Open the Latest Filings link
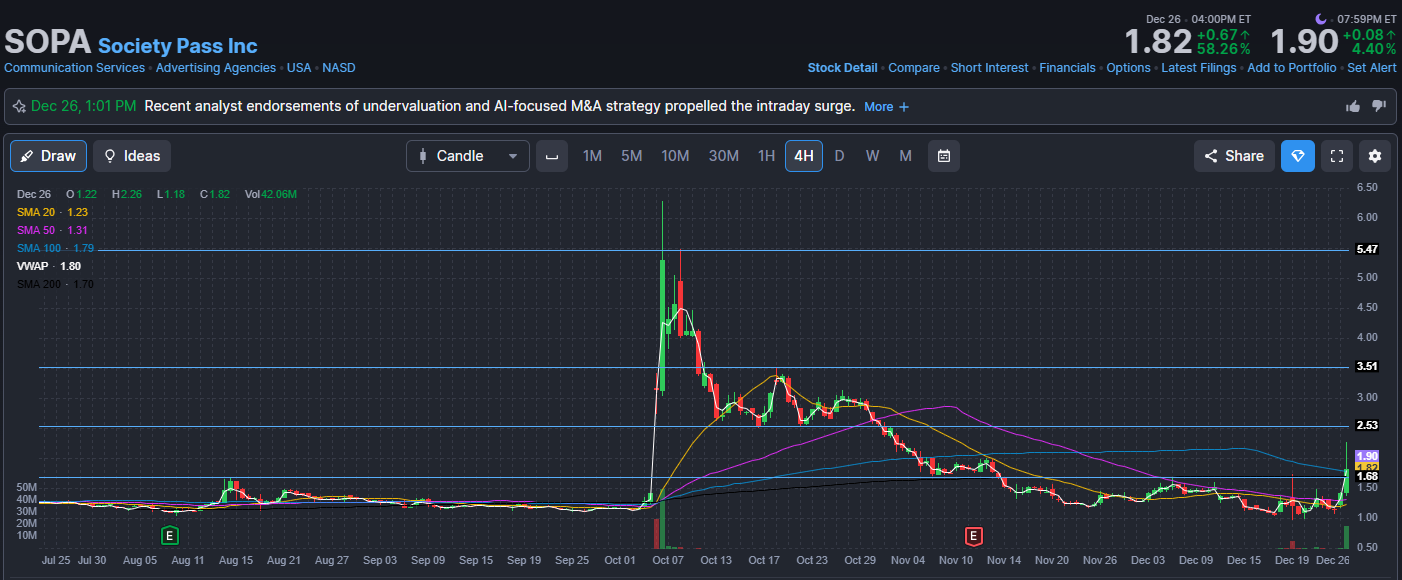This screenshot has height=580, width=1402. (x=1198, y=68)
